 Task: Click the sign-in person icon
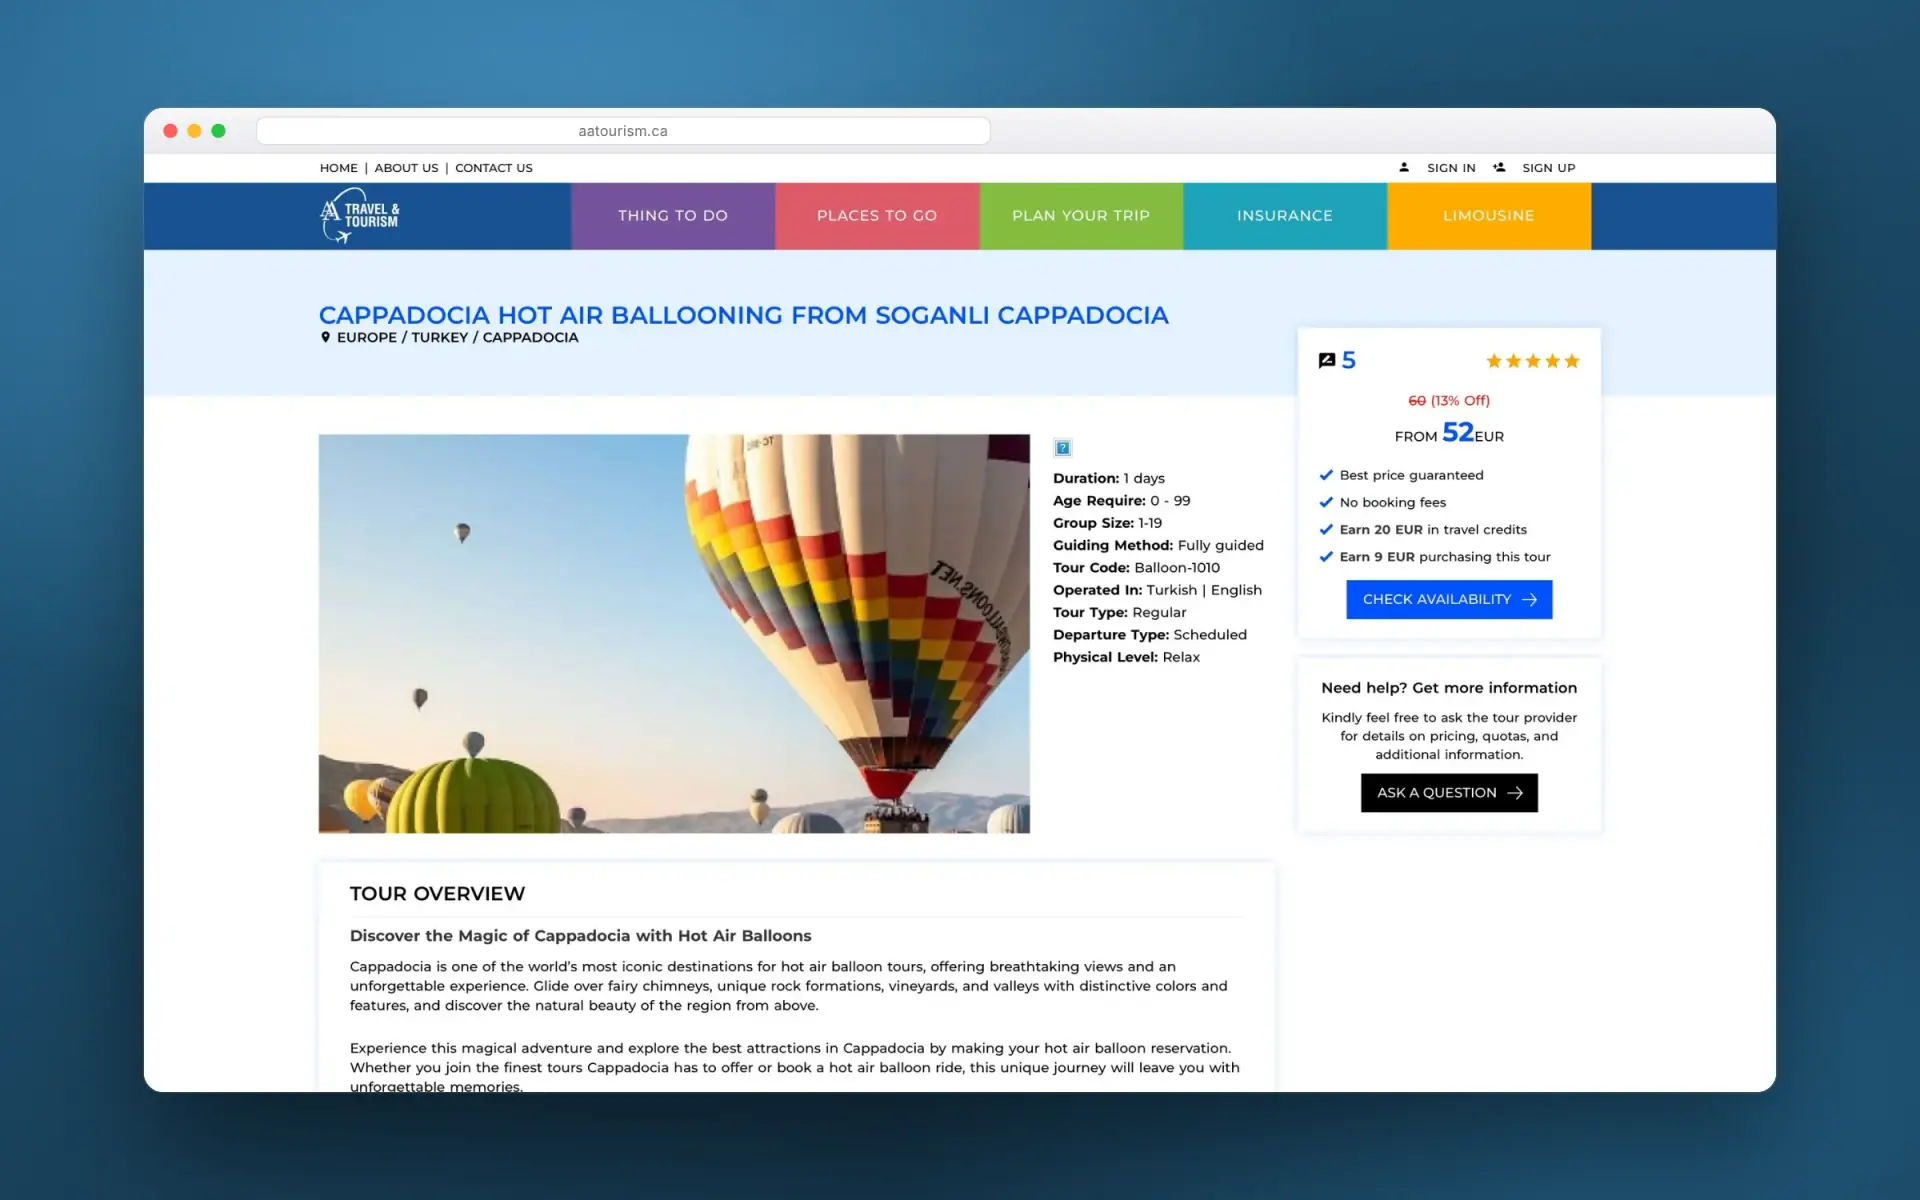(x=1404, y=168)
